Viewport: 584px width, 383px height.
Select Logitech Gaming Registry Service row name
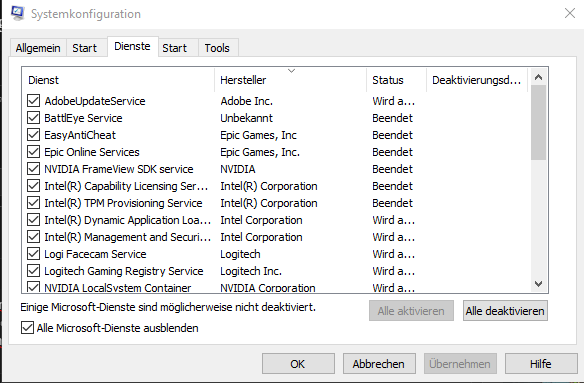click(124, 271)
